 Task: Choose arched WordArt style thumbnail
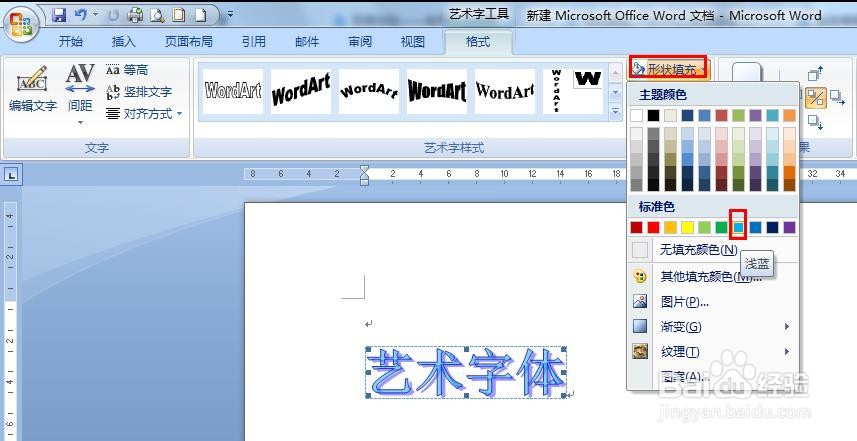pyautogui.click(x=369, y=91)
